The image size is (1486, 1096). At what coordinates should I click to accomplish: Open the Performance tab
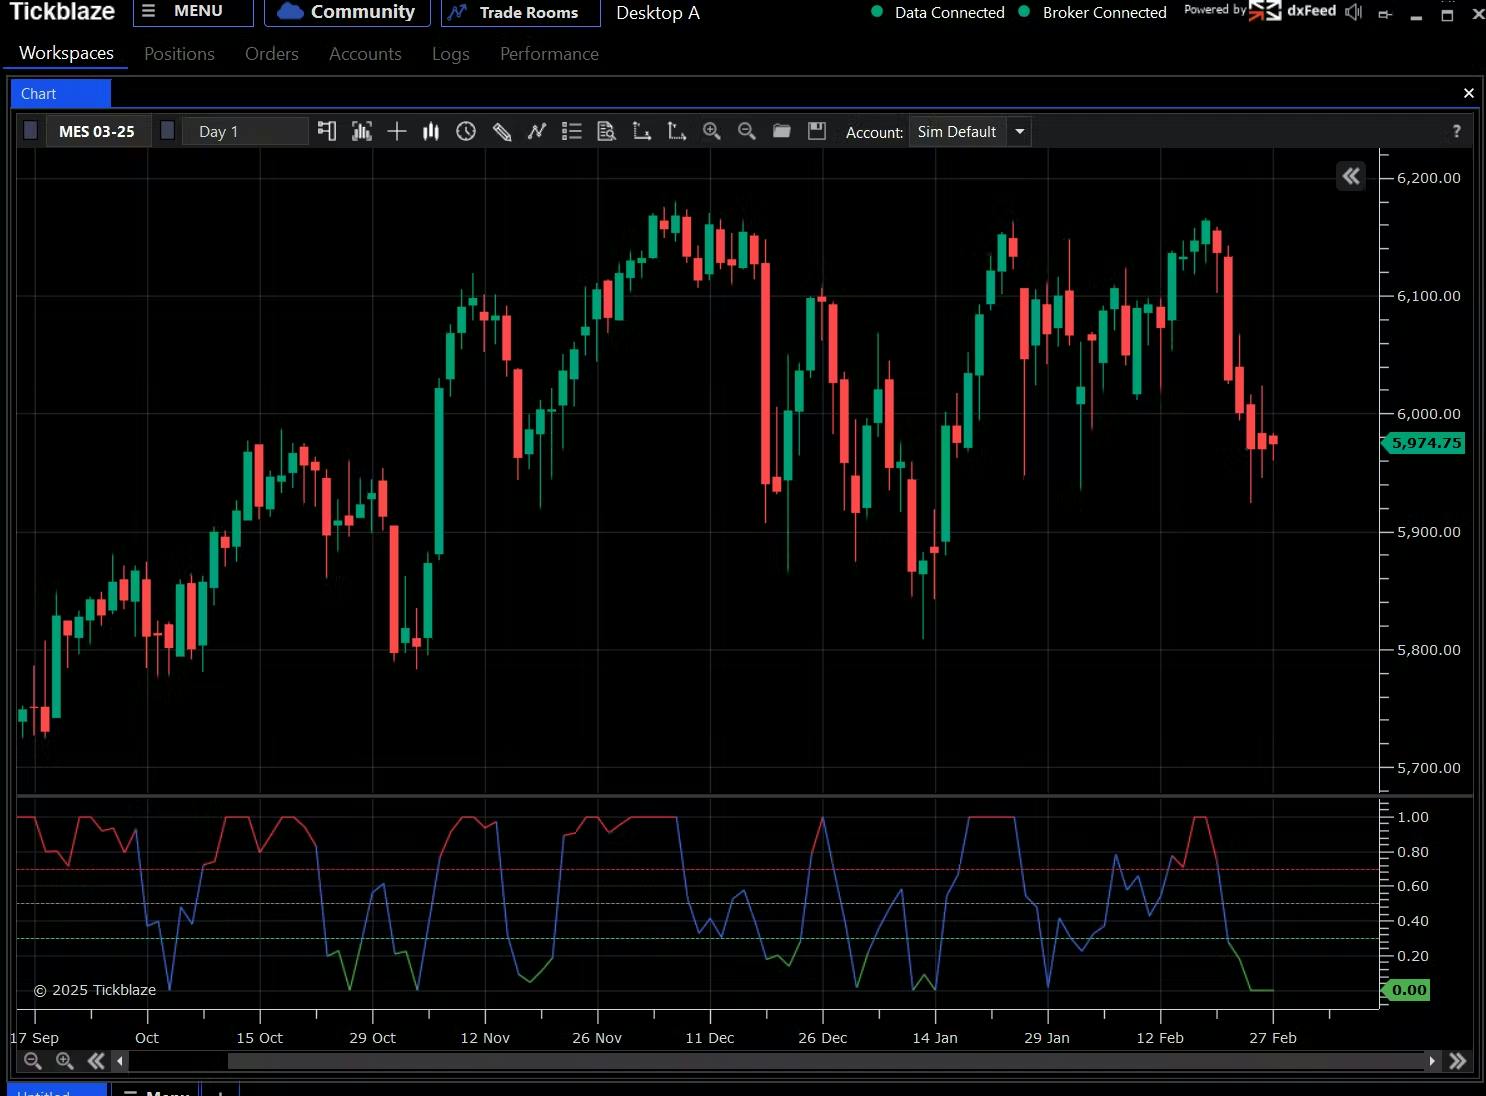point(549,54)
